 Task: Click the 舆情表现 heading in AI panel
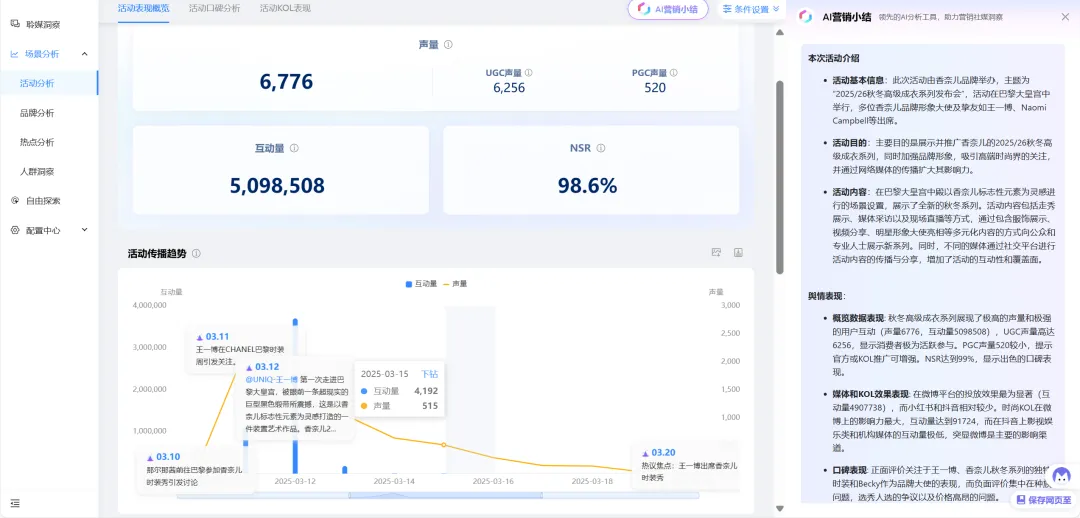pyautogui.click(x=827, y=296)
